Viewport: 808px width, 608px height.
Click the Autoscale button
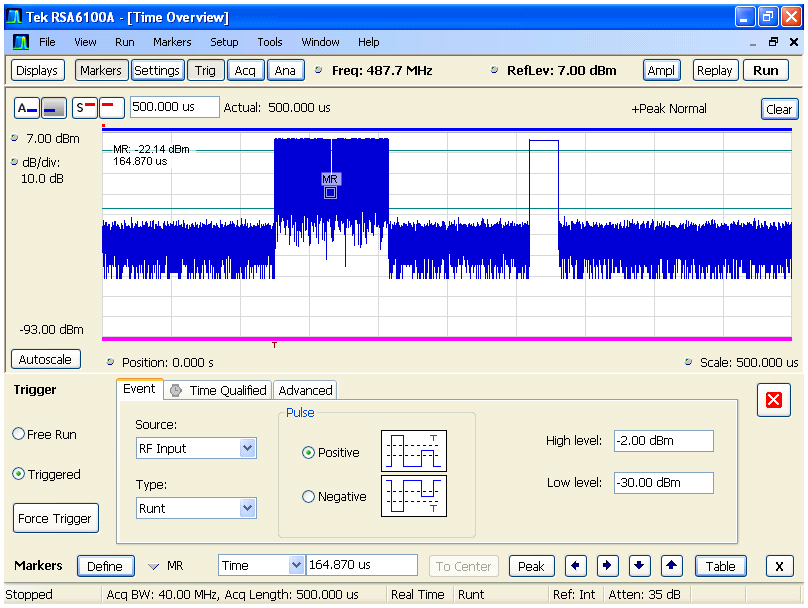point(46,359)
